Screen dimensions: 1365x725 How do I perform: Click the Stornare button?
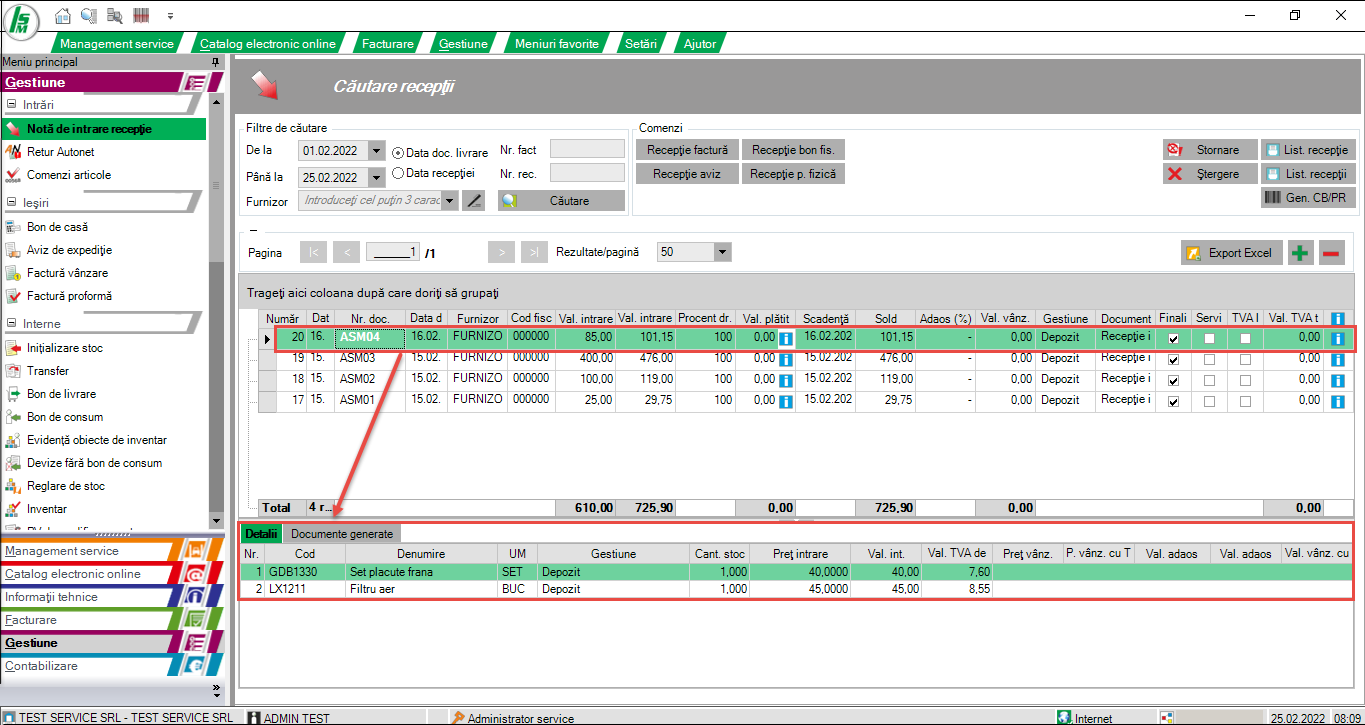coord(1209,150)
